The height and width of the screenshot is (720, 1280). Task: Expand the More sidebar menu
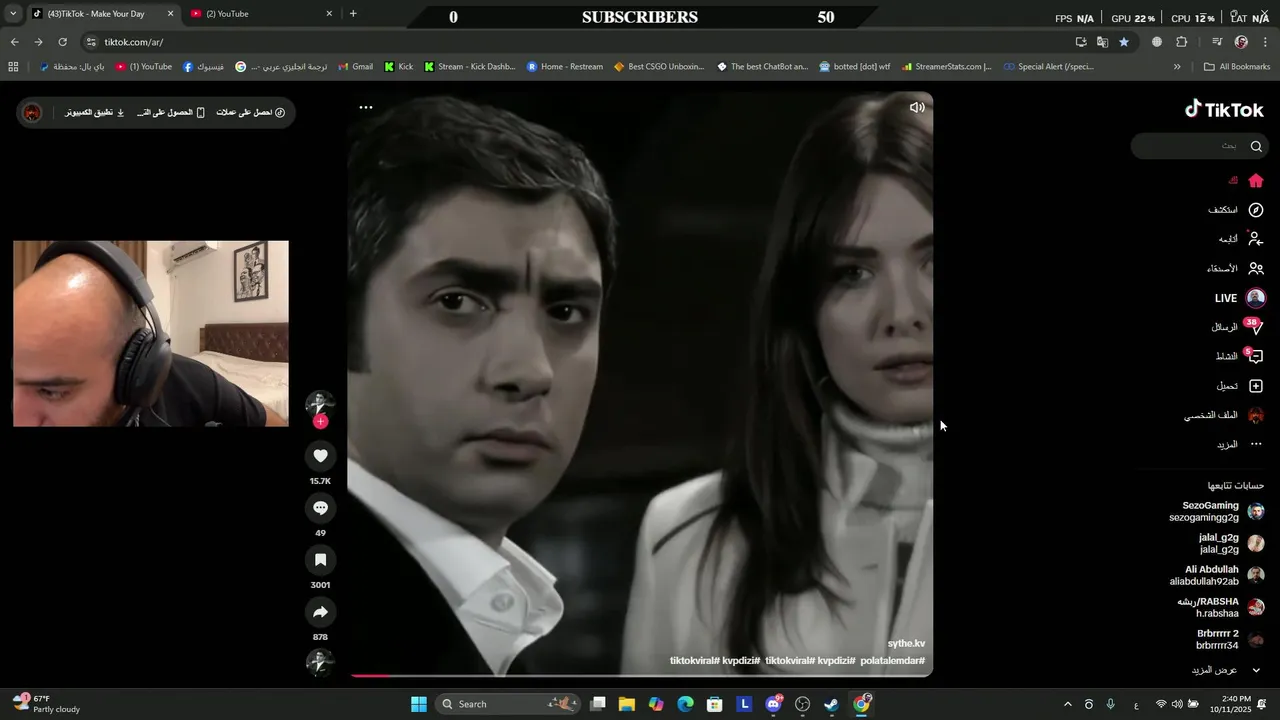point(1240,444)
